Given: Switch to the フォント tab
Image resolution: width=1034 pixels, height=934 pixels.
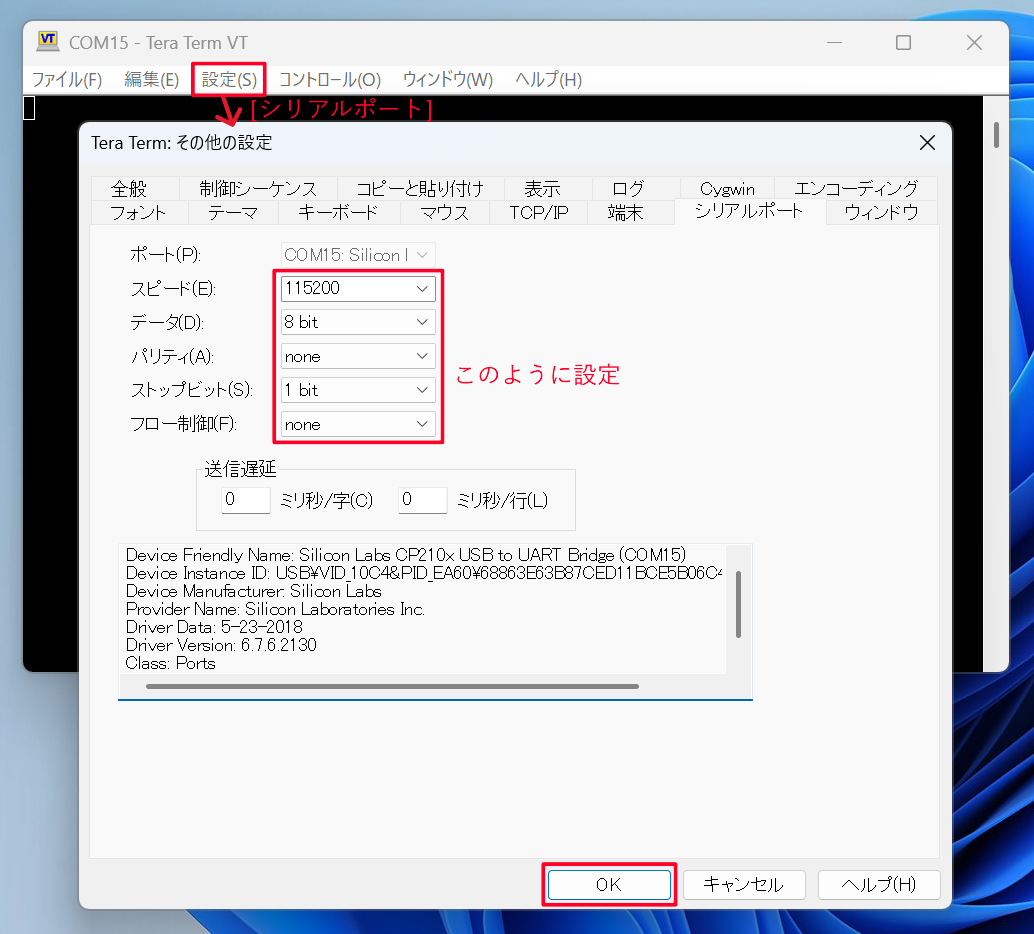Looking at the screenshot, I should tap(138, 213).
